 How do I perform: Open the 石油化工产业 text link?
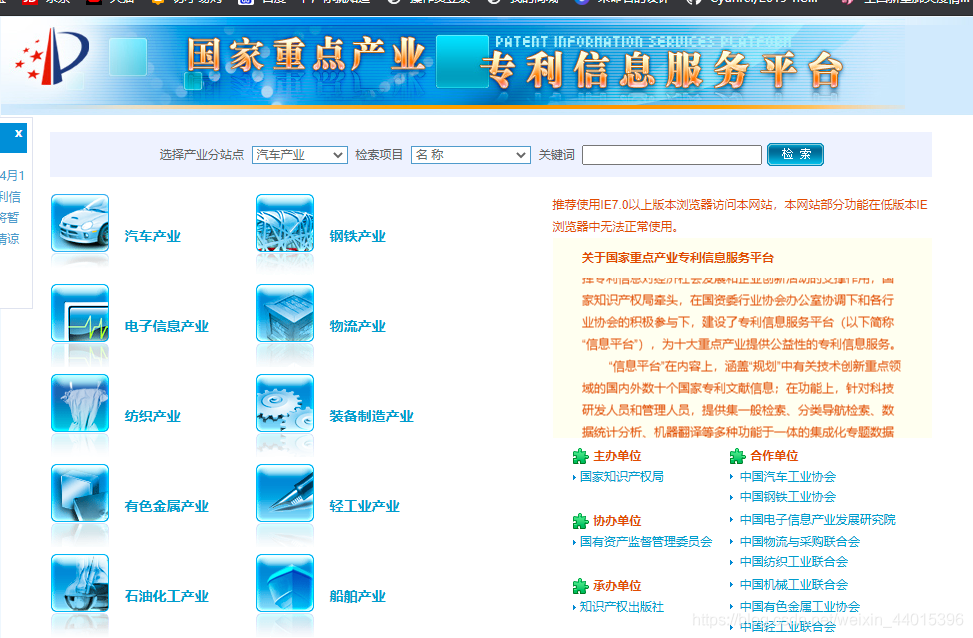coord(166,596)
